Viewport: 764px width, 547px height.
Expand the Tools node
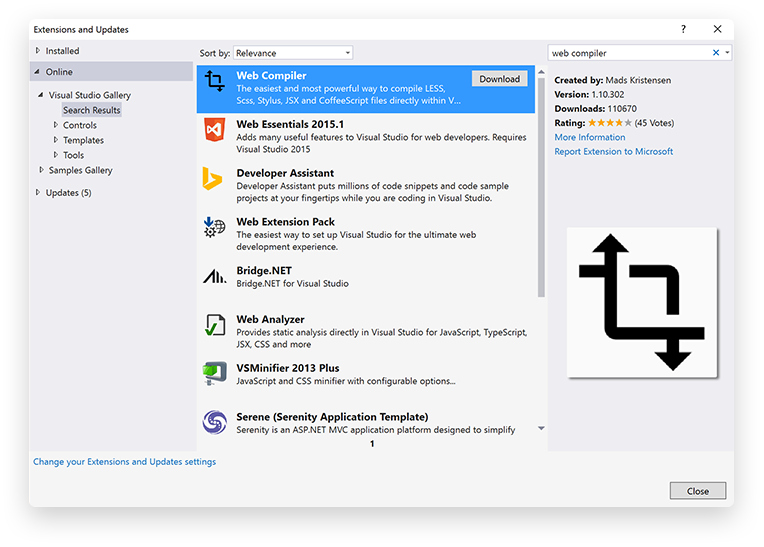(56, 155)
